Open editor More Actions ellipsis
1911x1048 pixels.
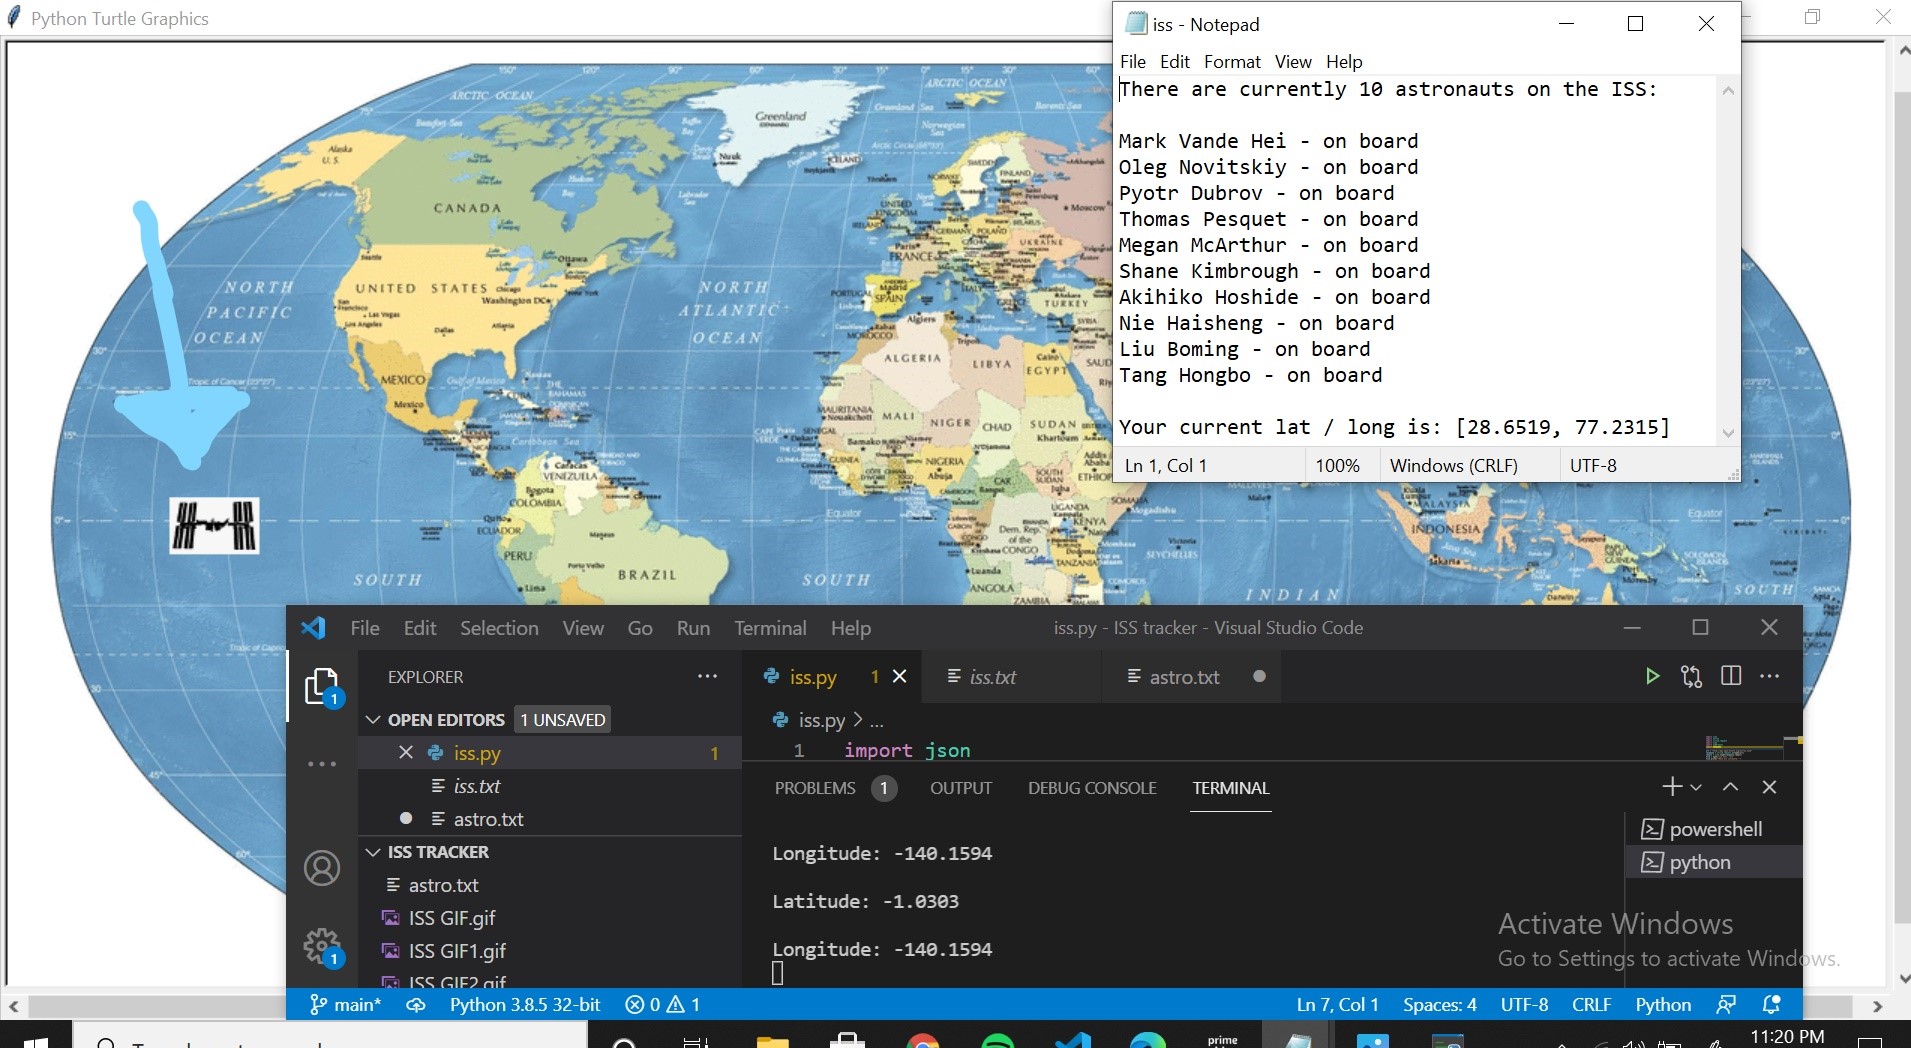tap(1769, 676)
